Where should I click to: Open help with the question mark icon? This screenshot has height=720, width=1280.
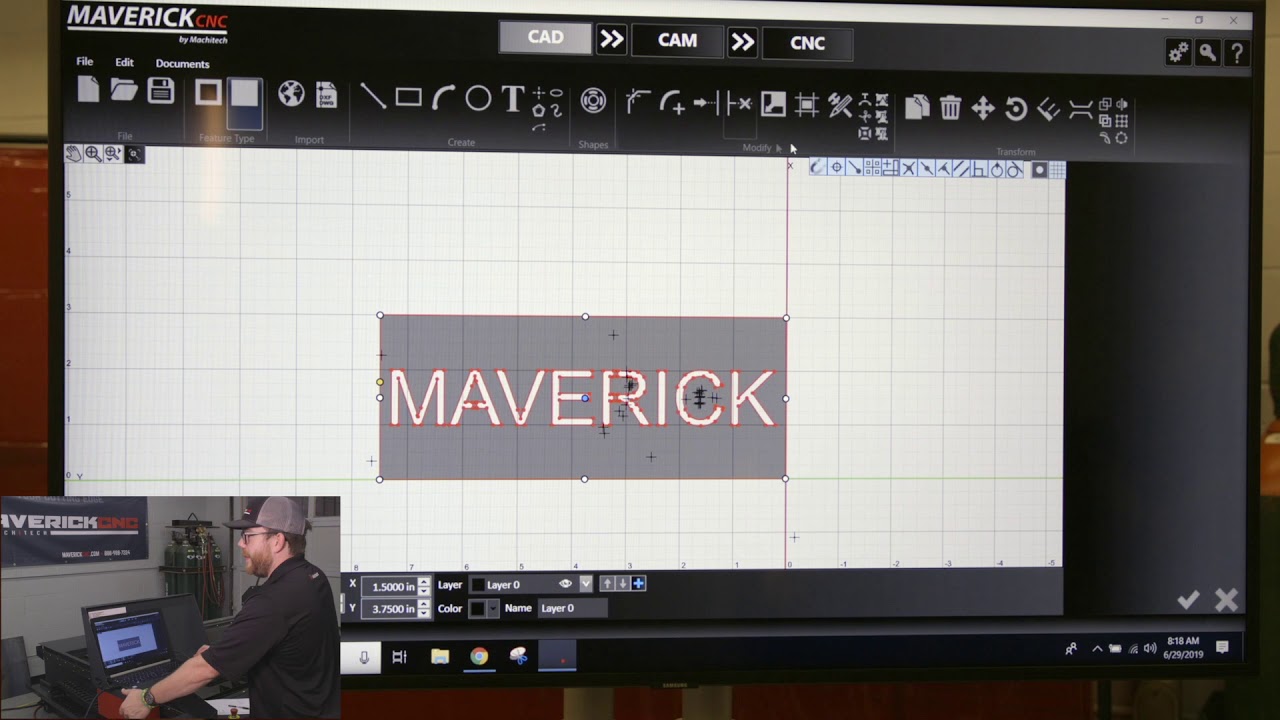(1237, 52)
